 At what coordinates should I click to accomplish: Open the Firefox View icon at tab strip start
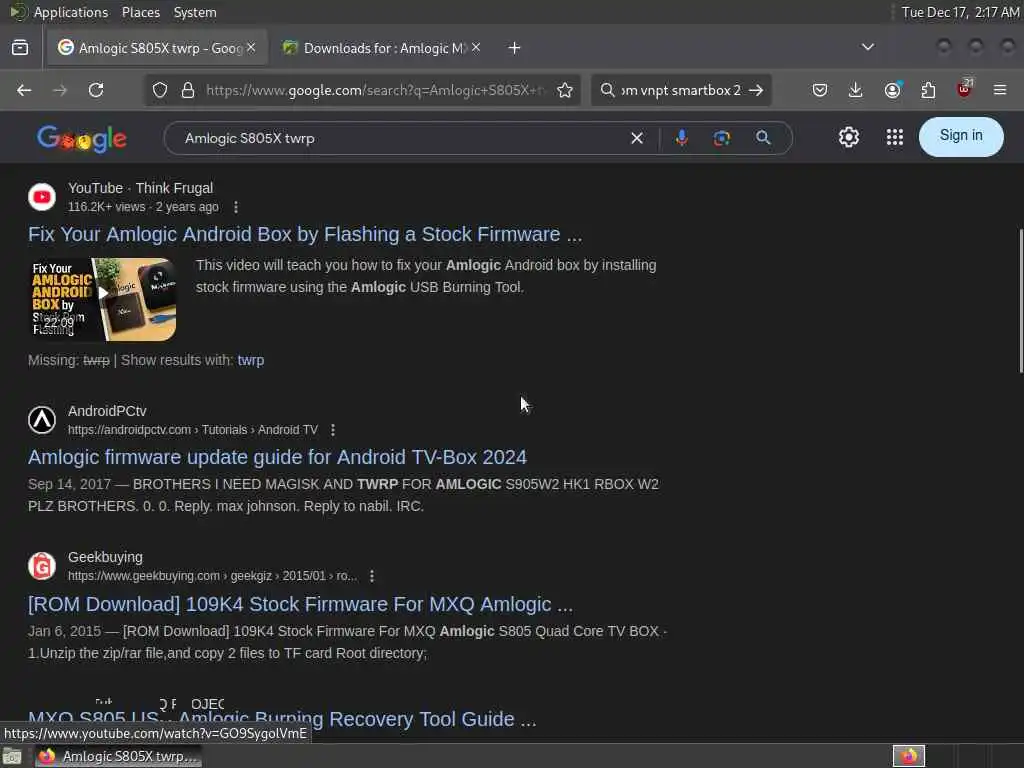[x=20, y=48]
